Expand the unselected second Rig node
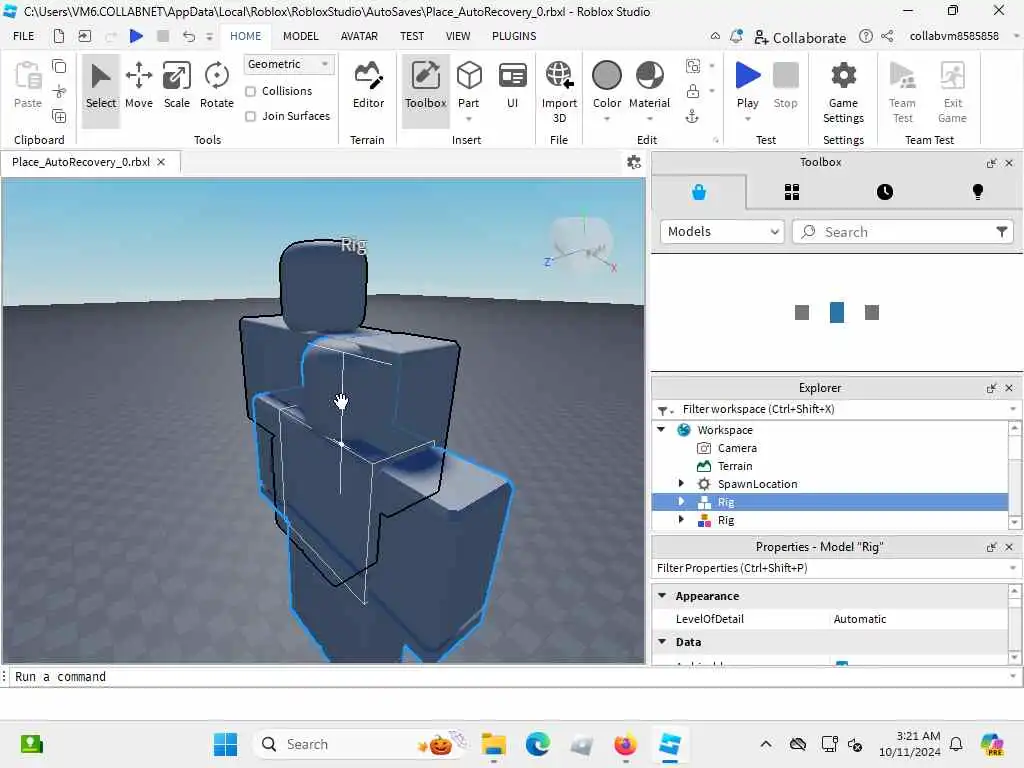The image size is (1024, 768). tap(681, 520)
